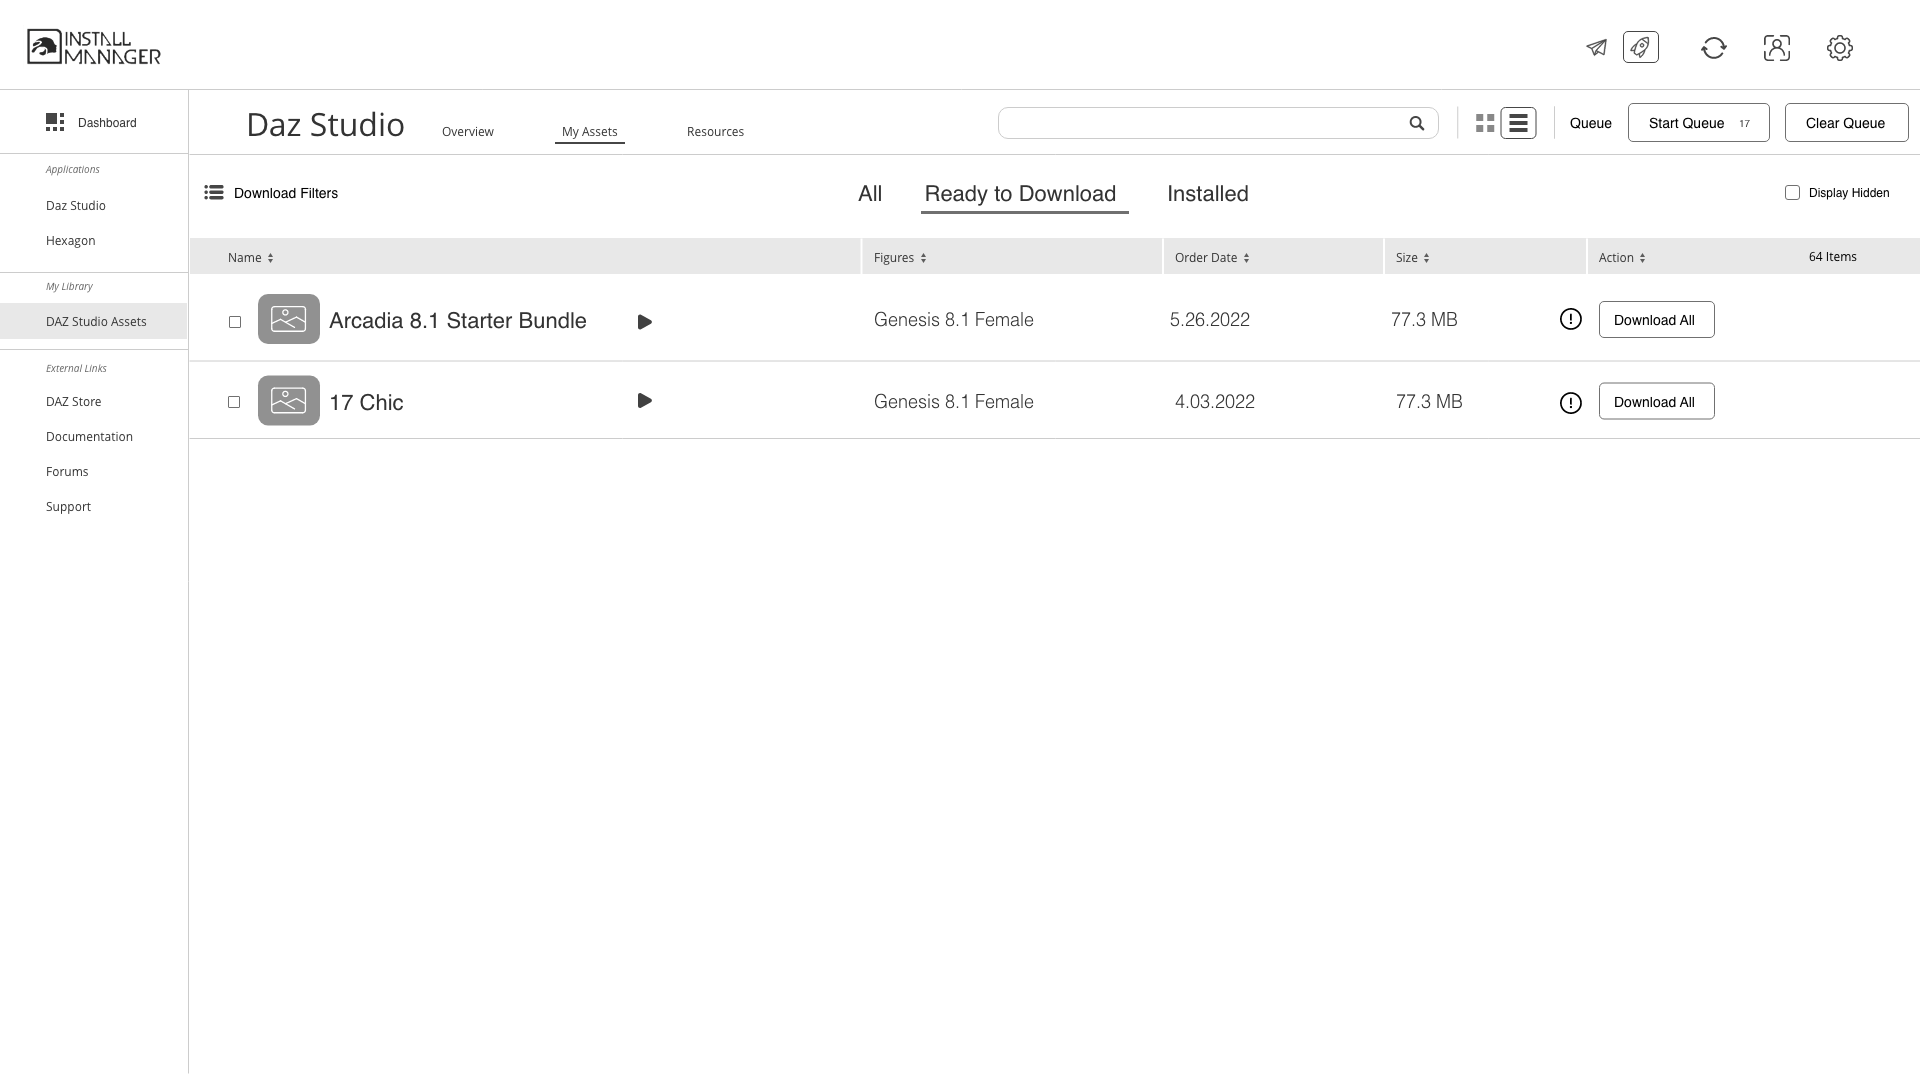Switch to grid view

point(1485,123)
